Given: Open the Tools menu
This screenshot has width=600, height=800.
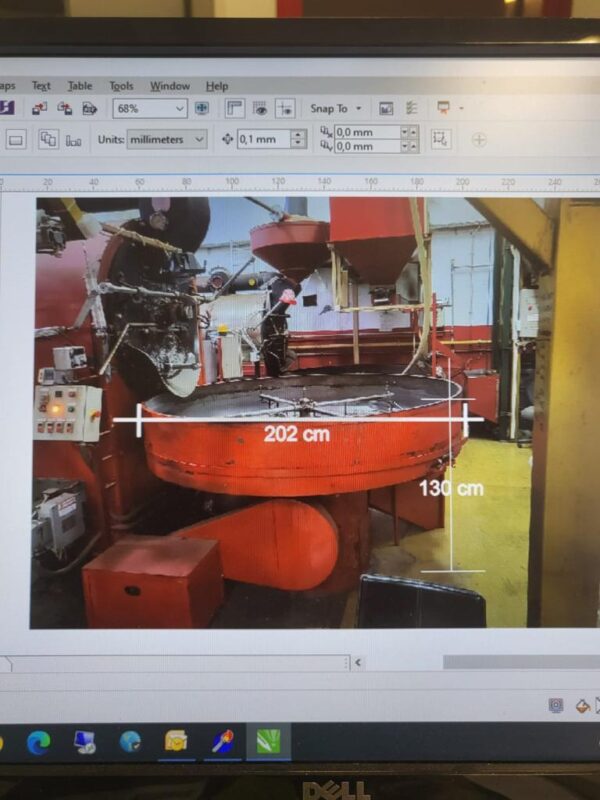Looking at the screenshot, I should tap(121, 86).
